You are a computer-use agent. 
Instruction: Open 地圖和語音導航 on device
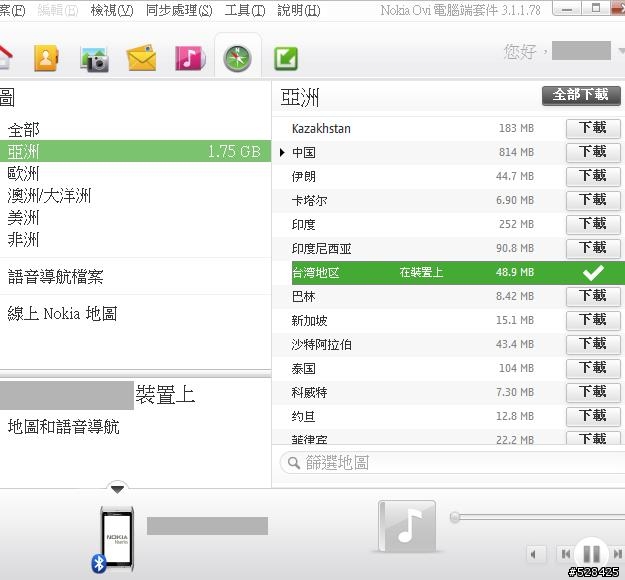coord(64,427)
